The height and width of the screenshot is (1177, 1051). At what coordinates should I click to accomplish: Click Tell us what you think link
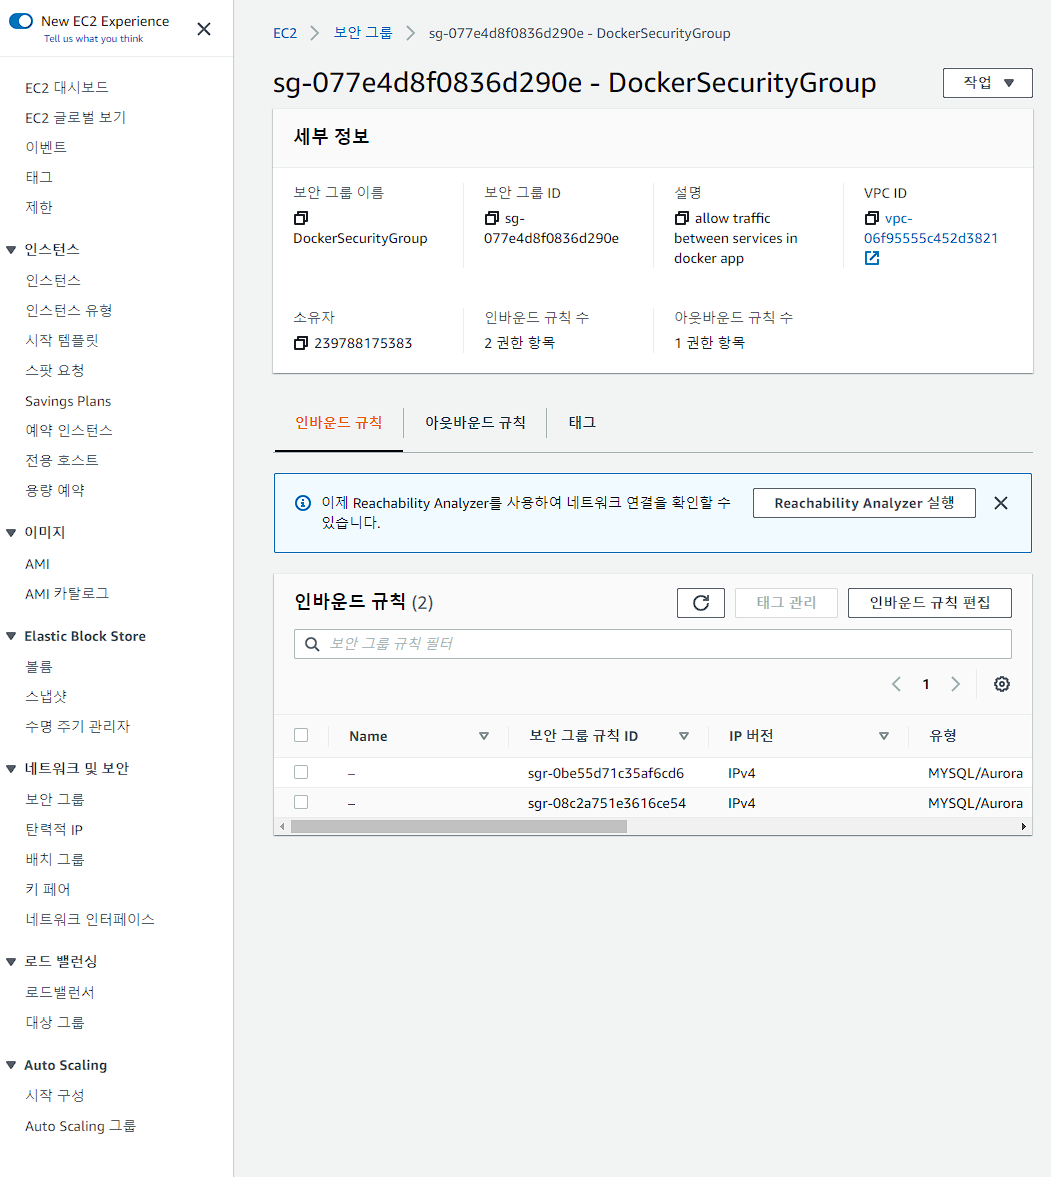click(x=94, y=39)
